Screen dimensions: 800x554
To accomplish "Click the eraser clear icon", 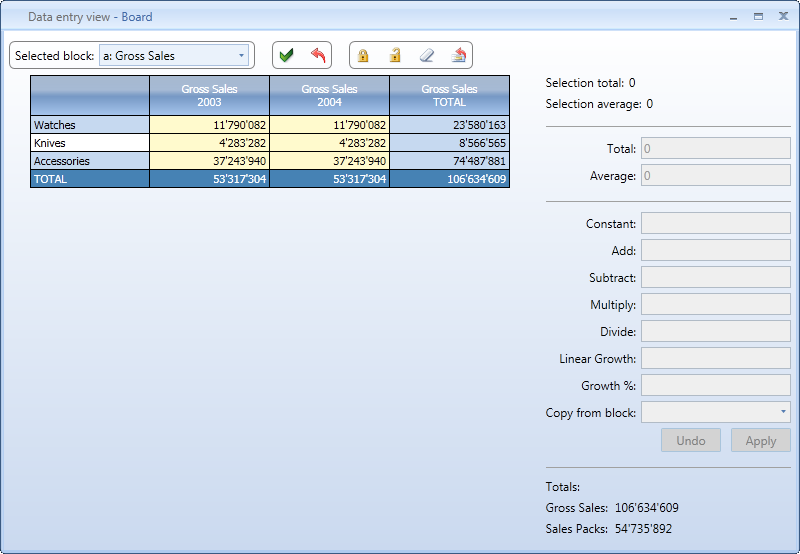I will coord(427,56).
